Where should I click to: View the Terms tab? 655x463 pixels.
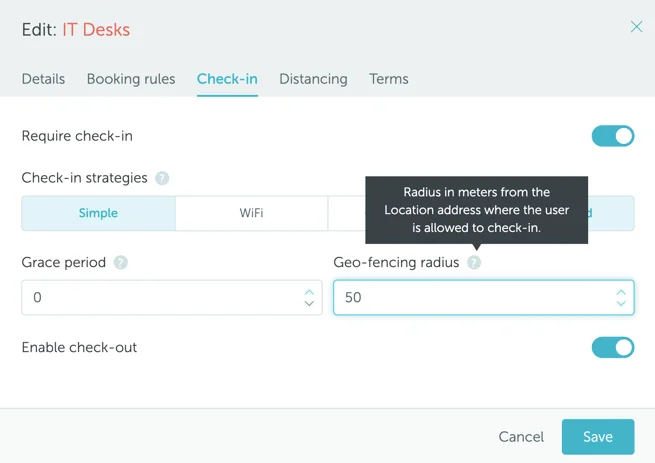[389, 79]
